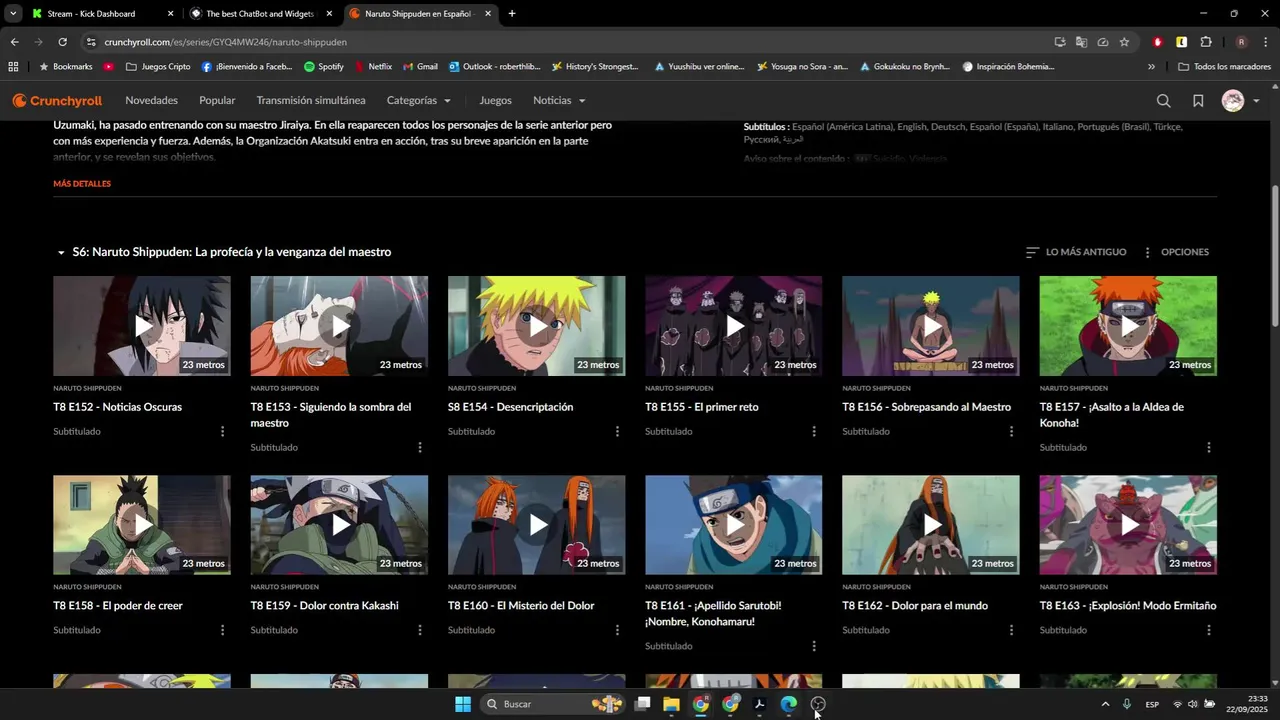The height and width of the screenshot is (720, 1280).
Task: Open the Novedades menu item
Action: 151,101
